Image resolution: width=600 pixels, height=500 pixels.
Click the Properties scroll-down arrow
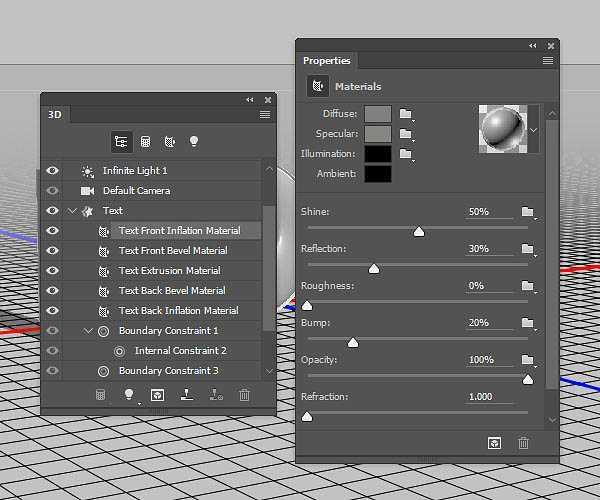[x=552, y=420]
